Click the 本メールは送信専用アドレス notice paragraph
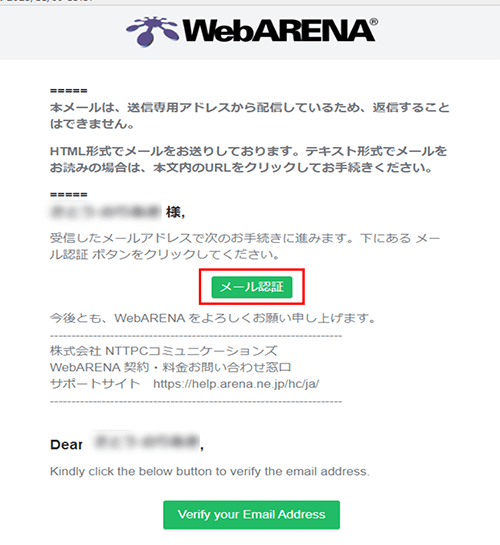This screenshot has width=500, height=545. 249,116
